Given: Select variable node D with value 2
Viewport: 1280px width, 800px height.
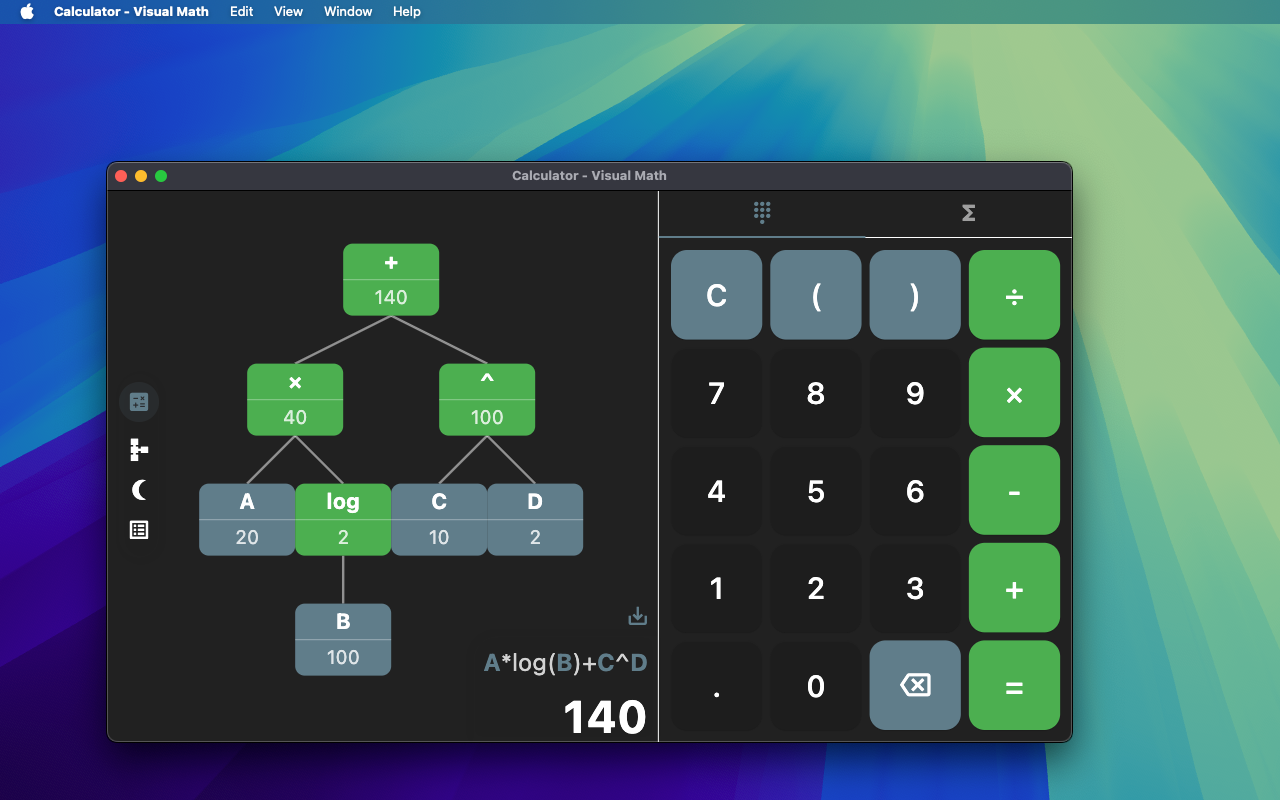Looking at the screenshot, I should [x=535, y=520].
